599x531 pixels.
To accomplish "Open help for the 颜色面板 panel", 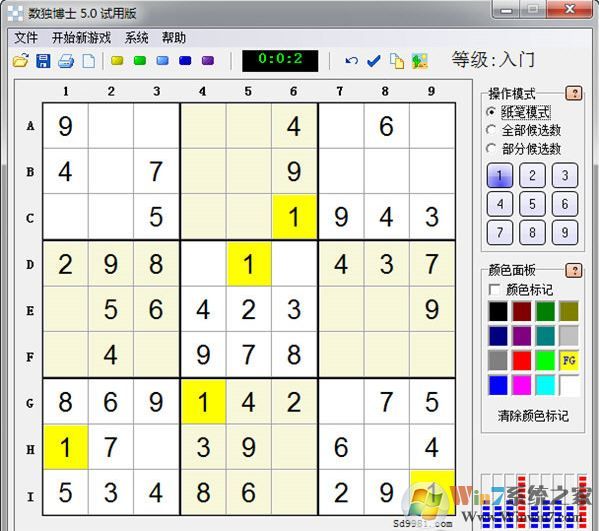I will tap(574, 270).
